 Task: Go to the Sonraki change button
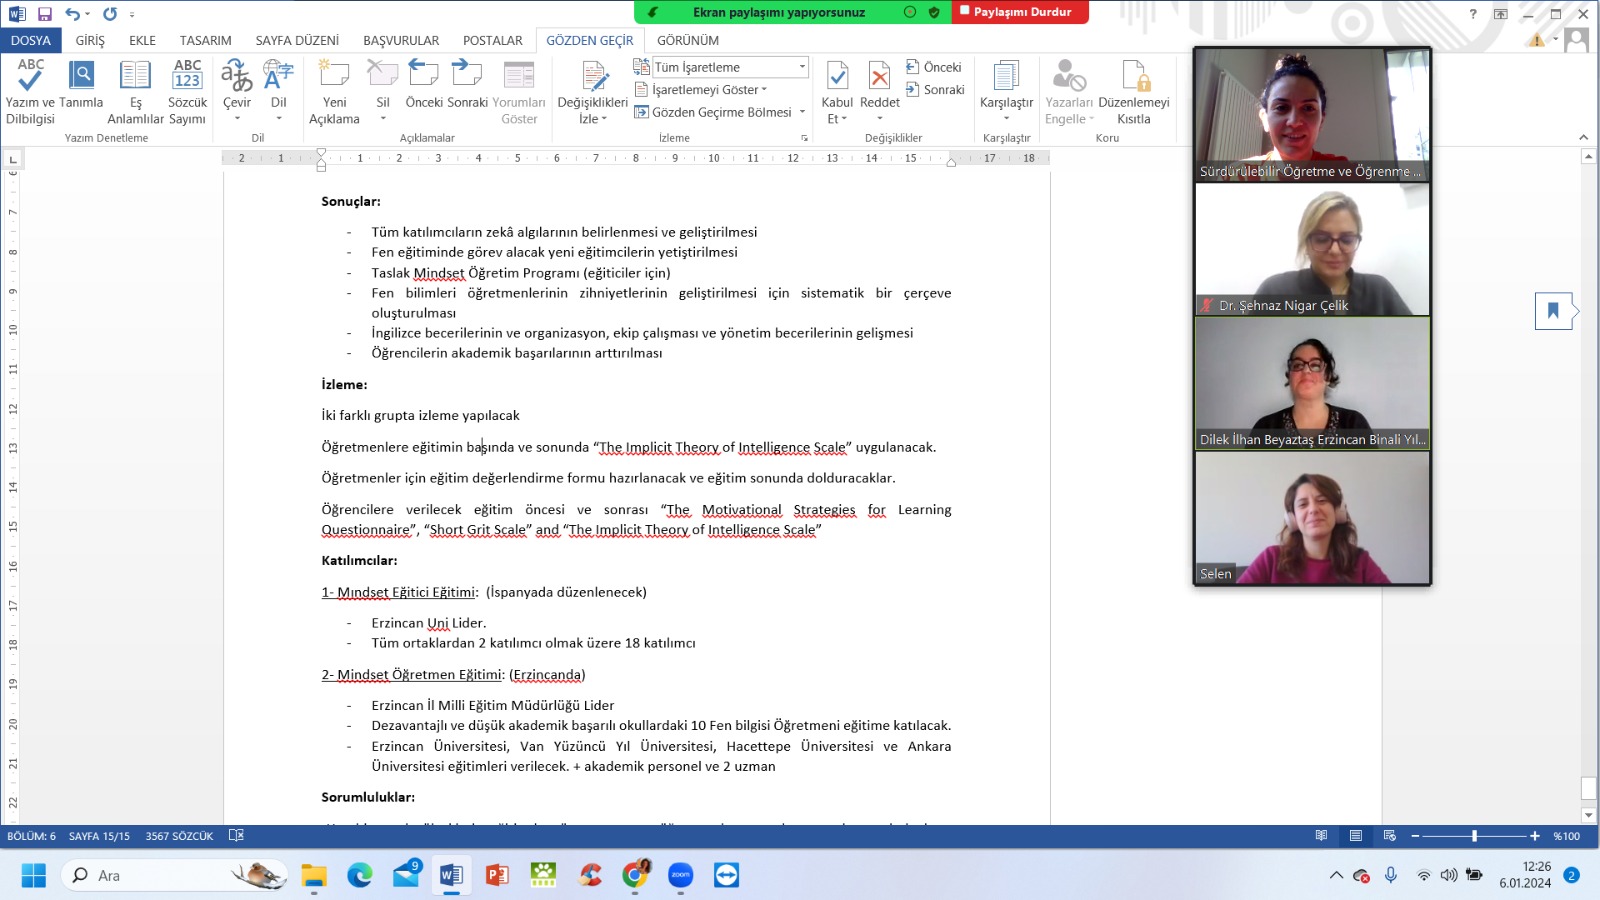[935, 90]
